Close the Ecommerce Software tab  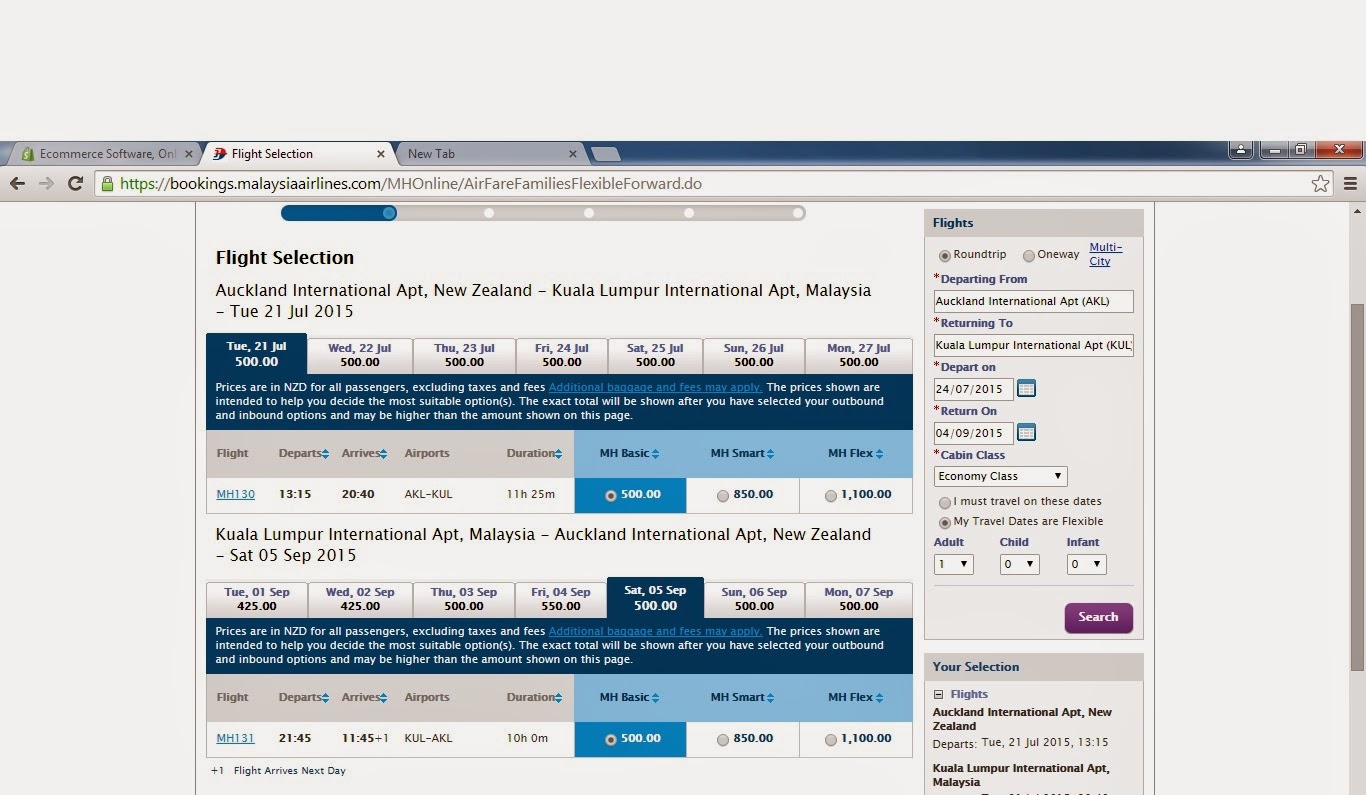coord(188,154)
